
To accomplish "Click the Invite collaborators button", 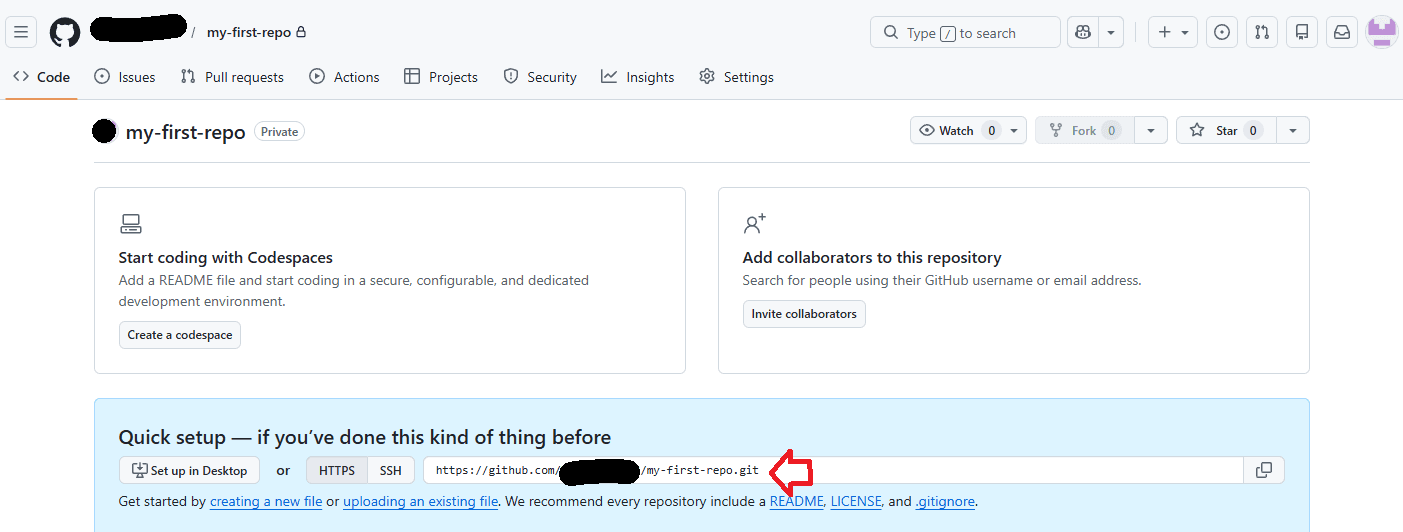I will [x=804, y=314].
